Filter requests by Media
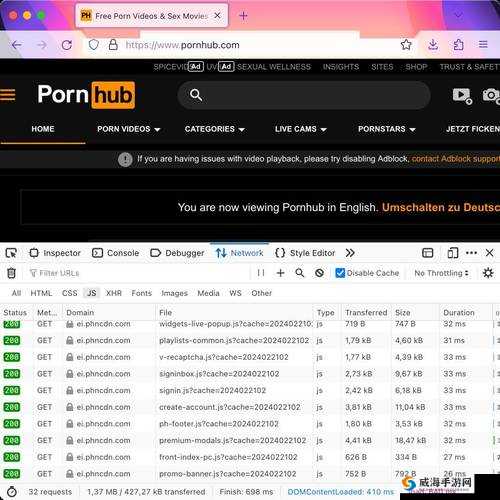Viewport: 500px width, 500px height. point(208,293)
